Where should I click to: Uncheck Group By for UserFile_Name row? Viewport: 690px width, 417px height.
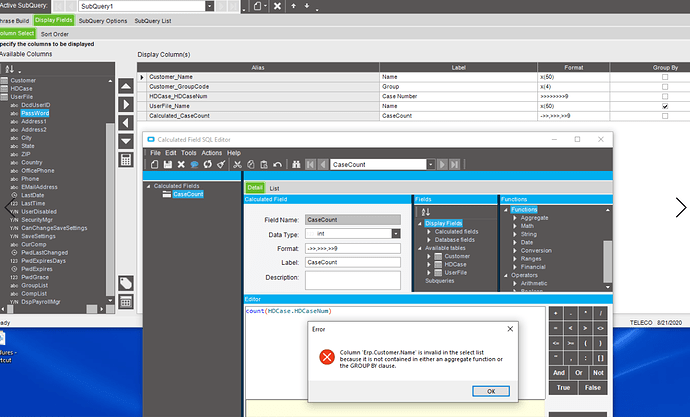pyautogui.click(x=665, y=106)
